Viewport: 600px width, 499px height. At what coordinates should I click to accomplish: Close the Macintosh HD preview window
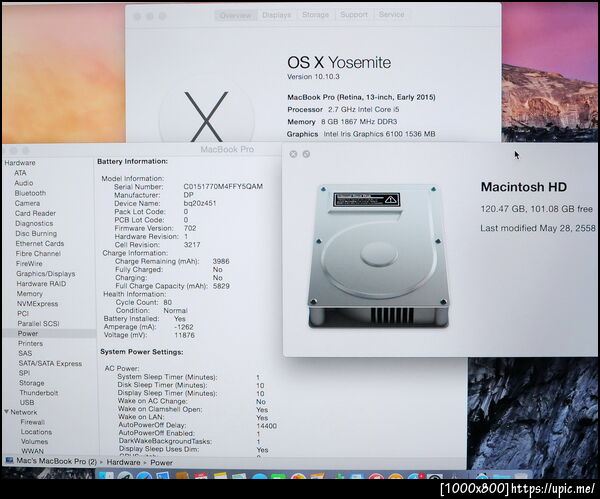pos(293,154)
